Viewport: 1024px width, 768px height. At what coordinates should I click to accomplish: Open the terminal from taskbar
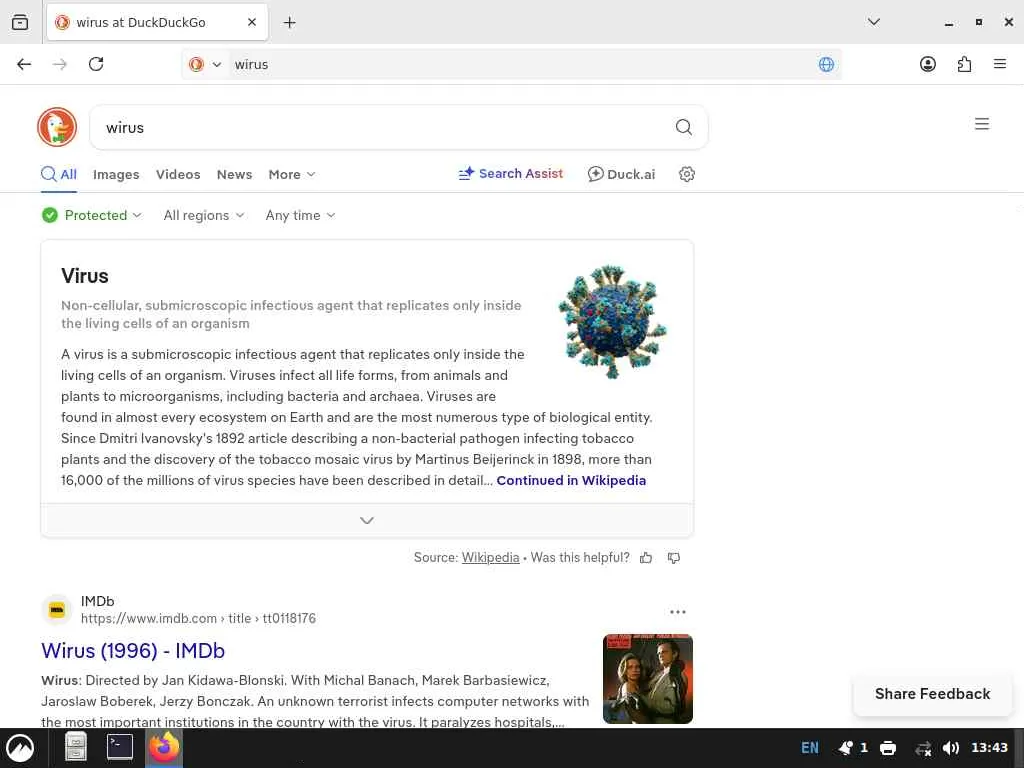[120, 747]
